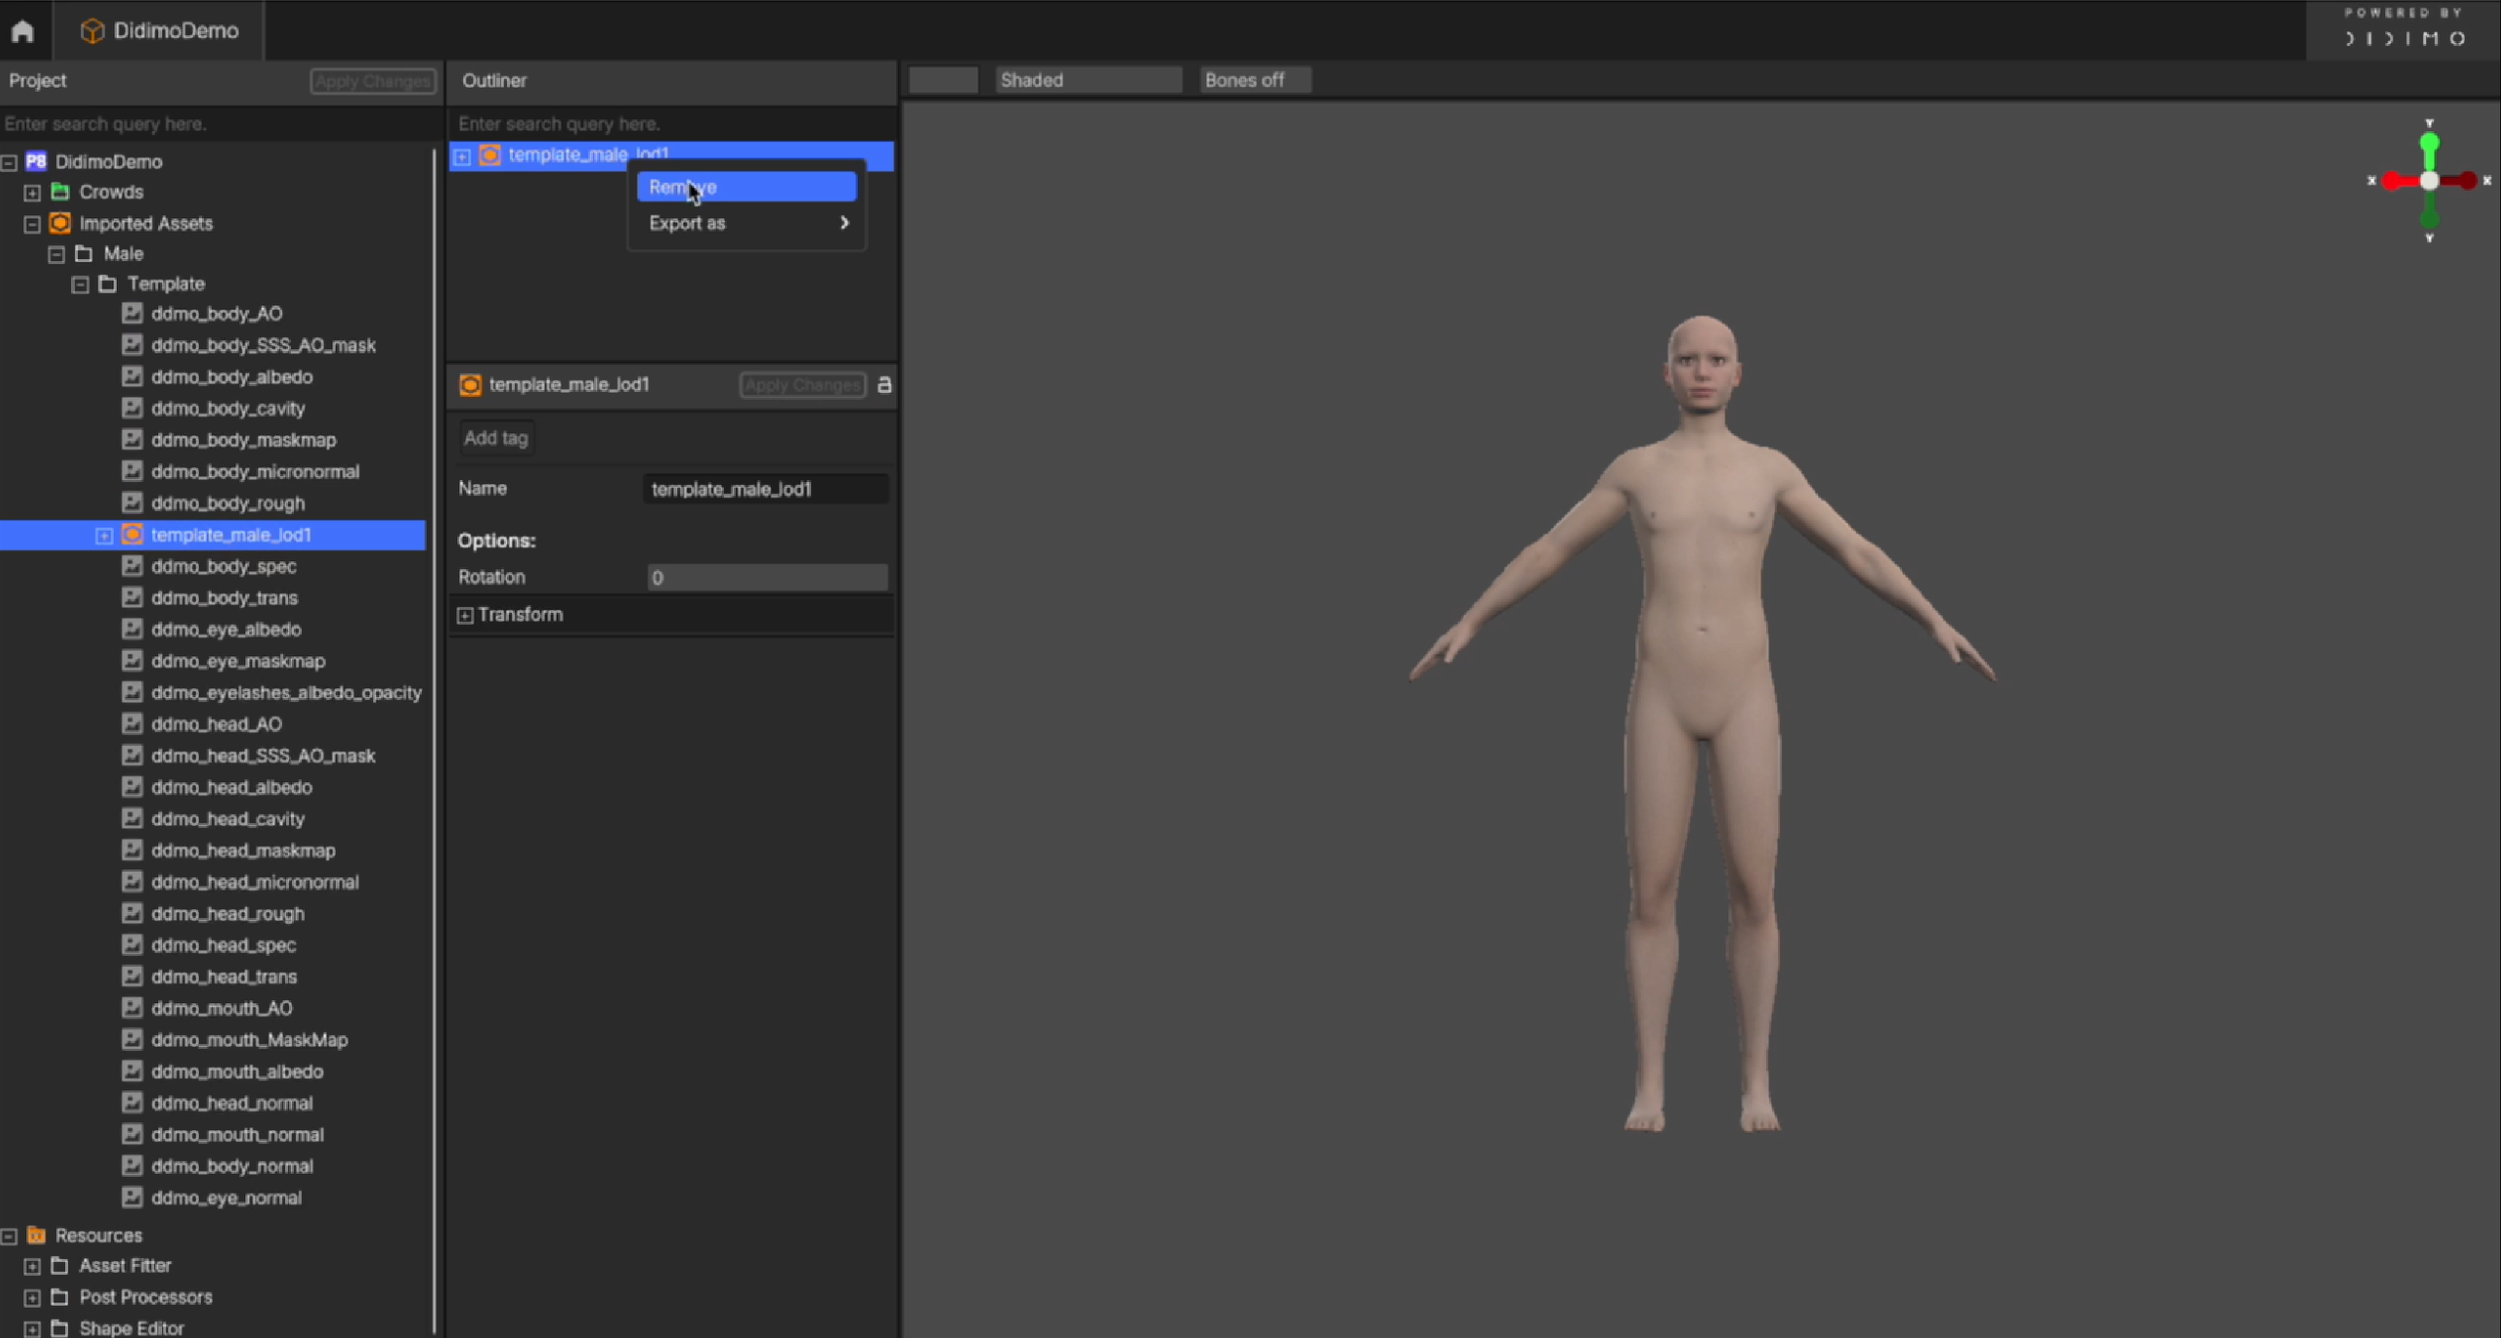Collapse the DidimoDemo root node
Screen dimensions: 2501x1338
point(9,162)
